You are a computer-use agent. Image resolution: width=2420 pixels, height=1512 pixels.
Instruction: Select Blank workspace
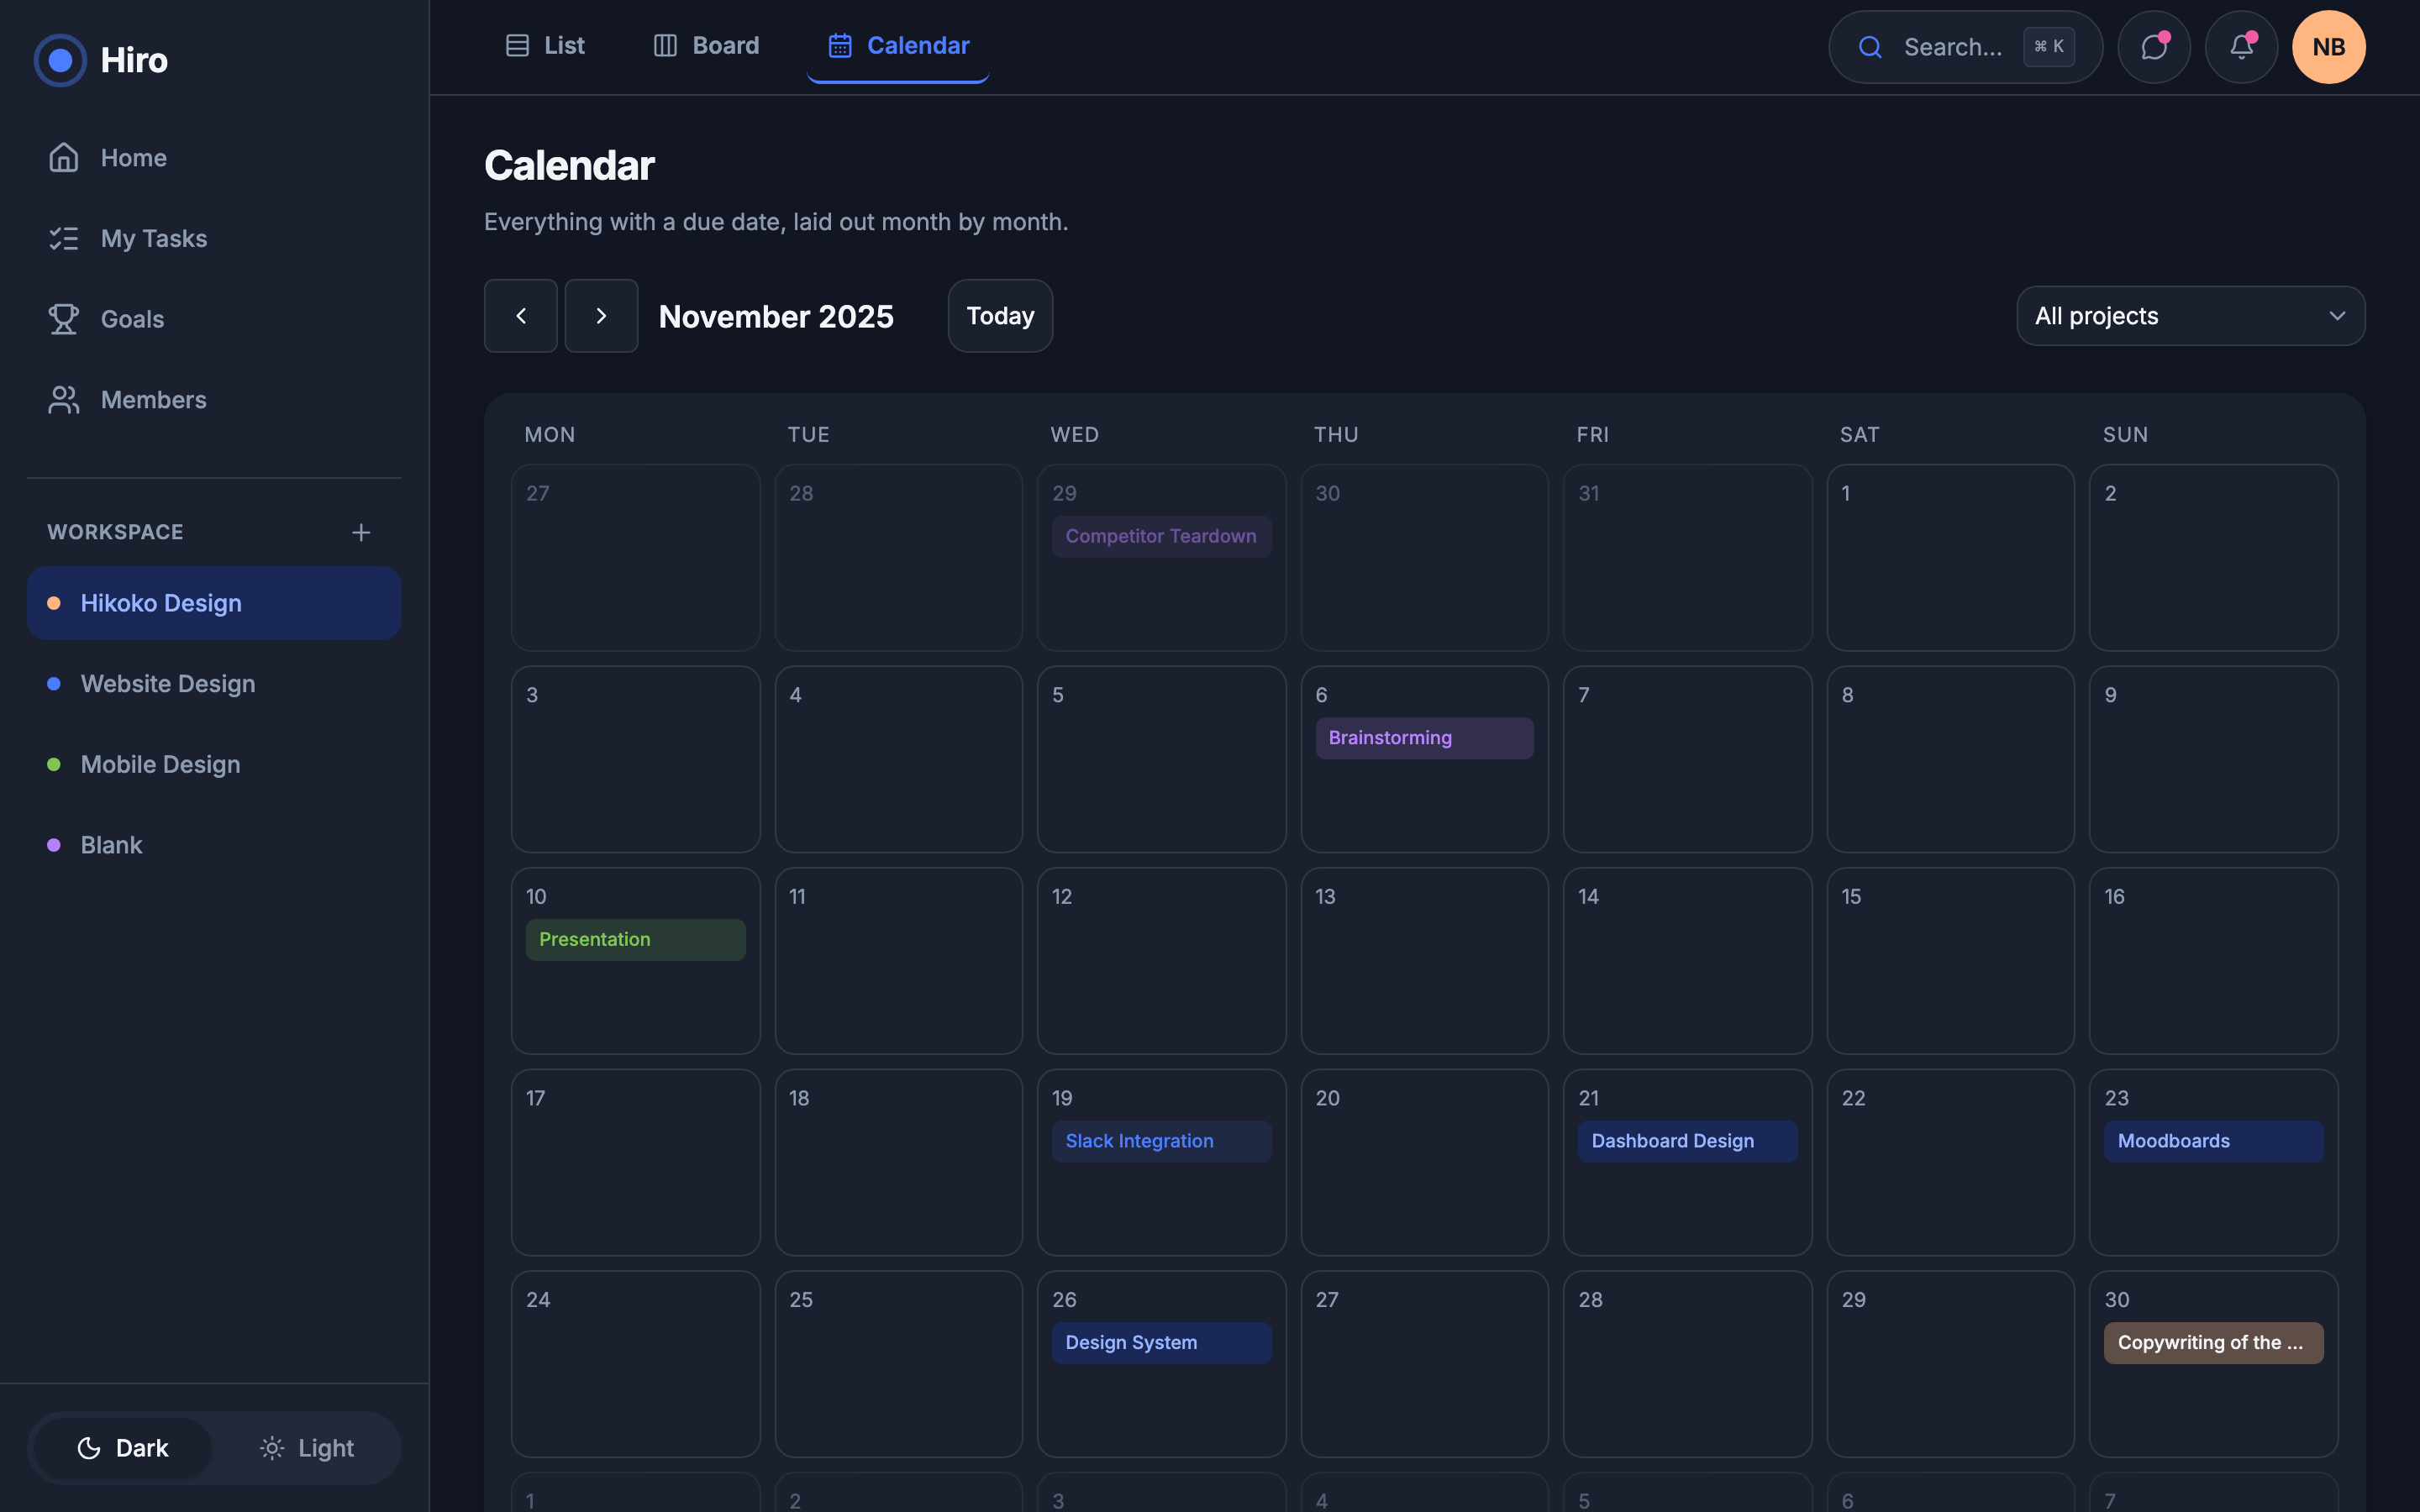(214, 845)
